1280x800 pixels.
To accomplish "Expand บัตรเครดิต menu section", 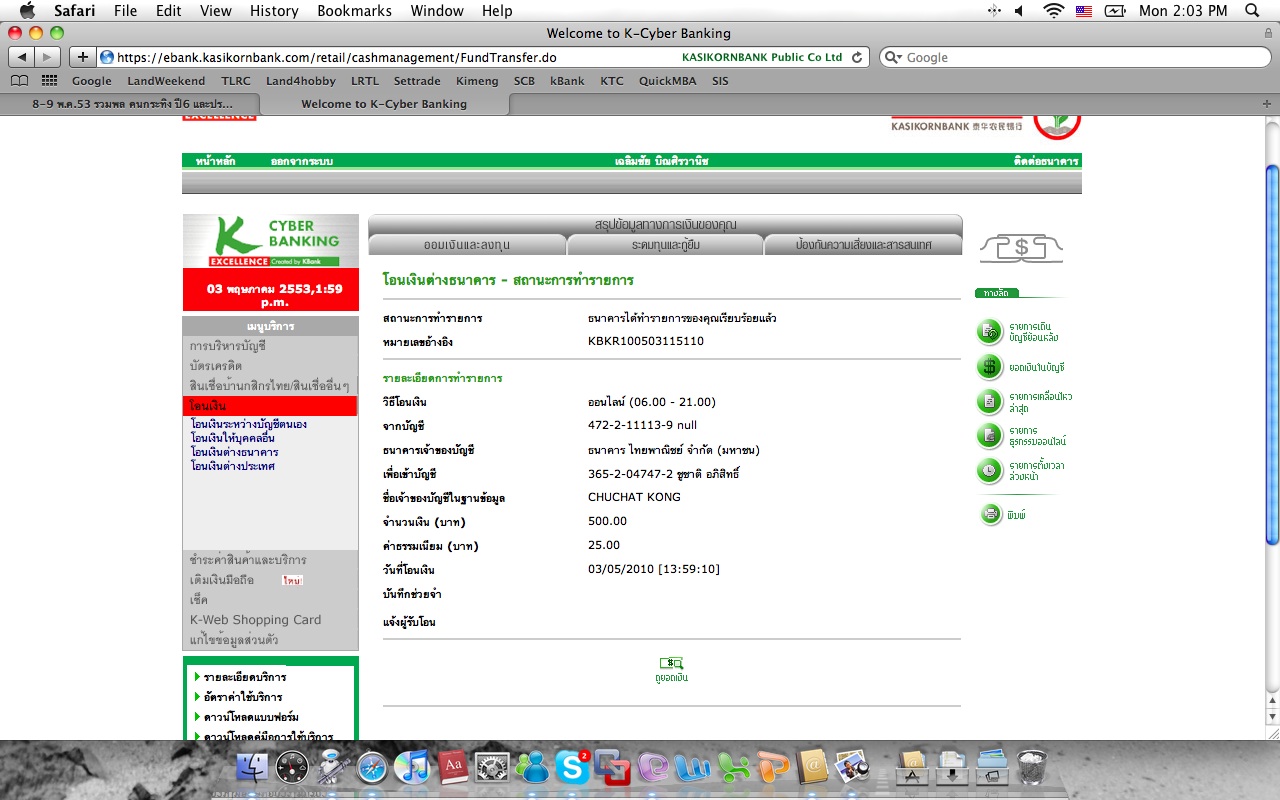I will pyautogui.click(x=216, y=366).
